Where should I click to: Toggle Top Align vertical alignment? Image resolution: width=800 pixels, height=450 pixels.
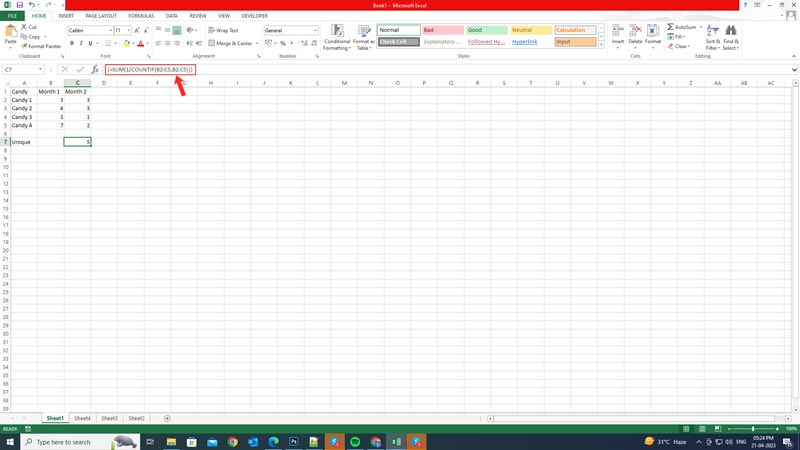[158, 31]
